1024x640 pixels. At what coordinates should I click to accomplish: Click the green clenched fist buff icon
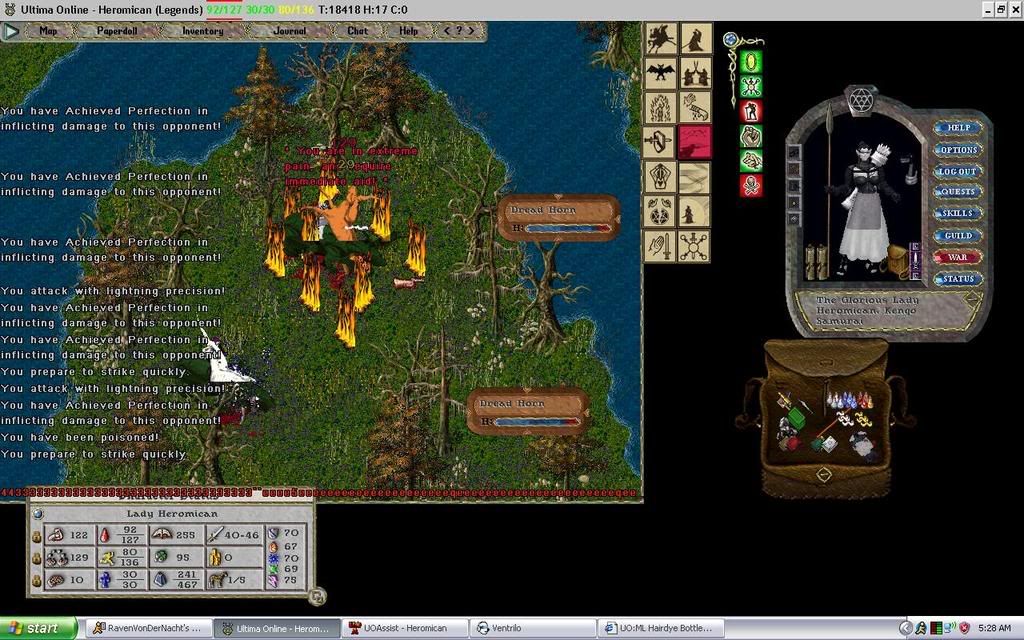tap(751, 136)
